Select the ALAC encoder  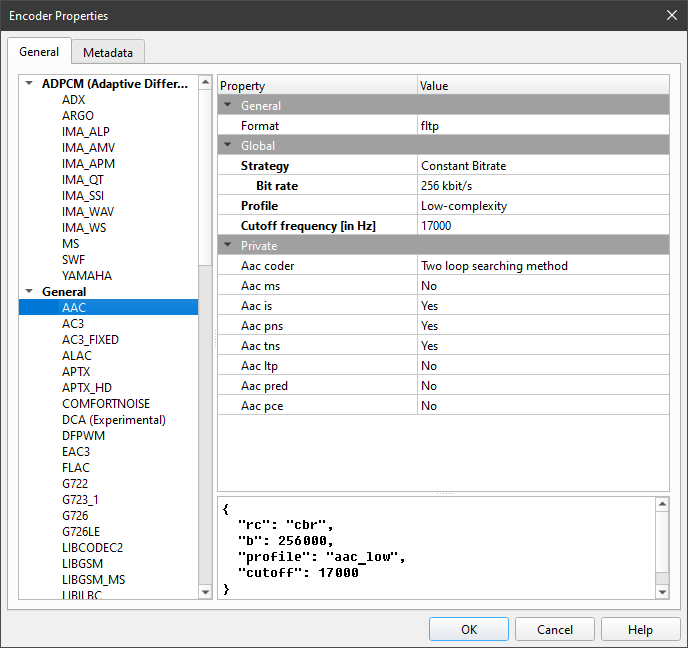tap(76, 356)
